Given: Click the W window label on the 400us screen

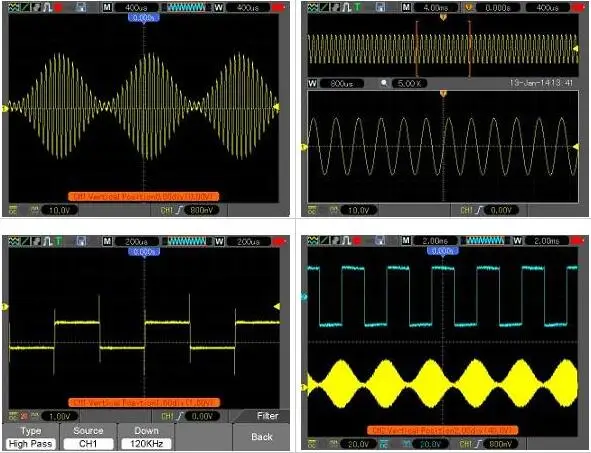Looking at the screenshot, I should (218, 7).
